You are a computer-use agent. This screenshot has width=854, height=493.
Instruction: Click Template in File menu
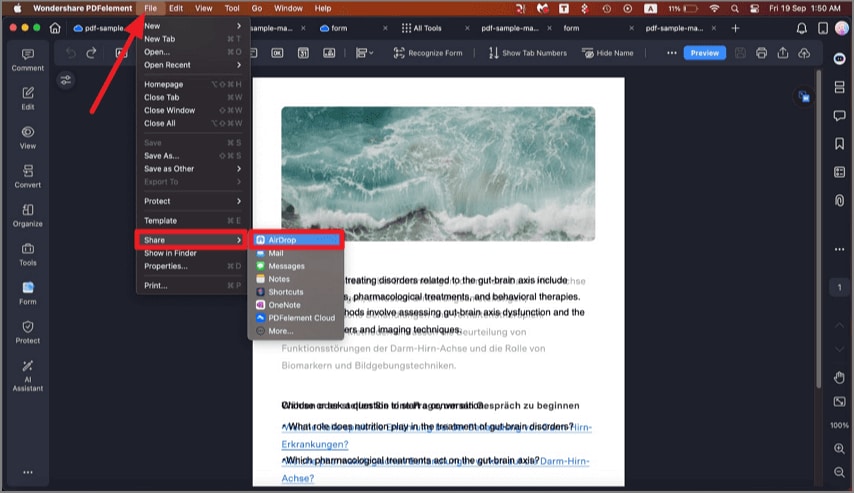click(192, 221)
